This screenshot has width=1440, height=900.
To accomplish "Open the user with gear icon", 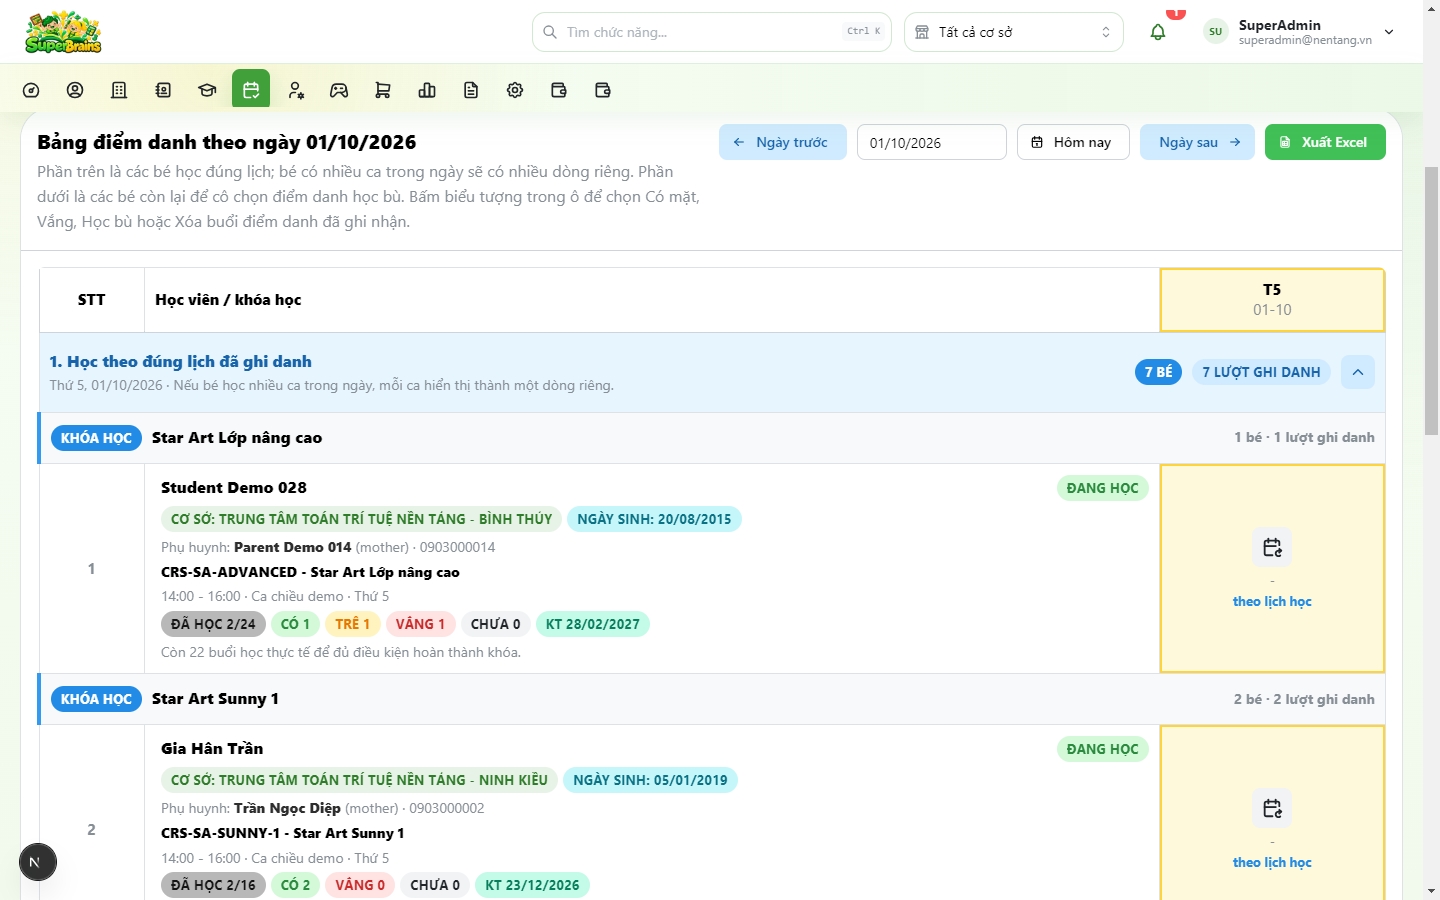I will click(x=295, y=90).
